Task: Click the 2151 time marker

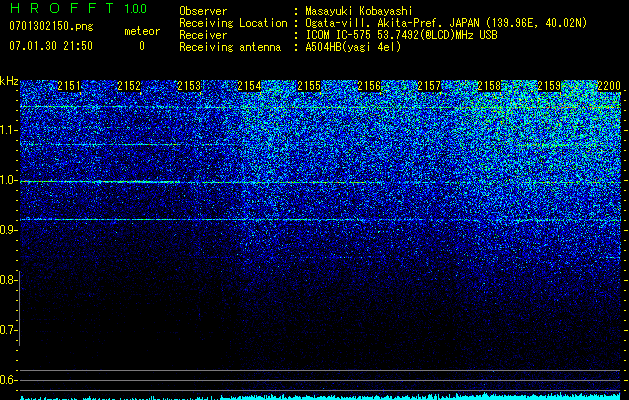Action: [69, 86]
